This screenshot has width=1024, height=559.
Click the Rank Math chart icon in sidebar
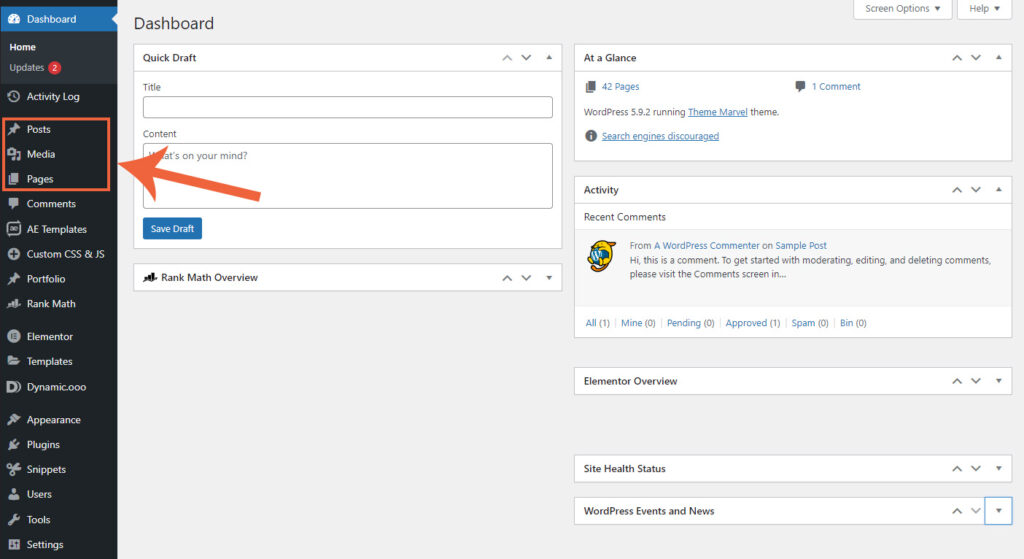click(14, 304)
